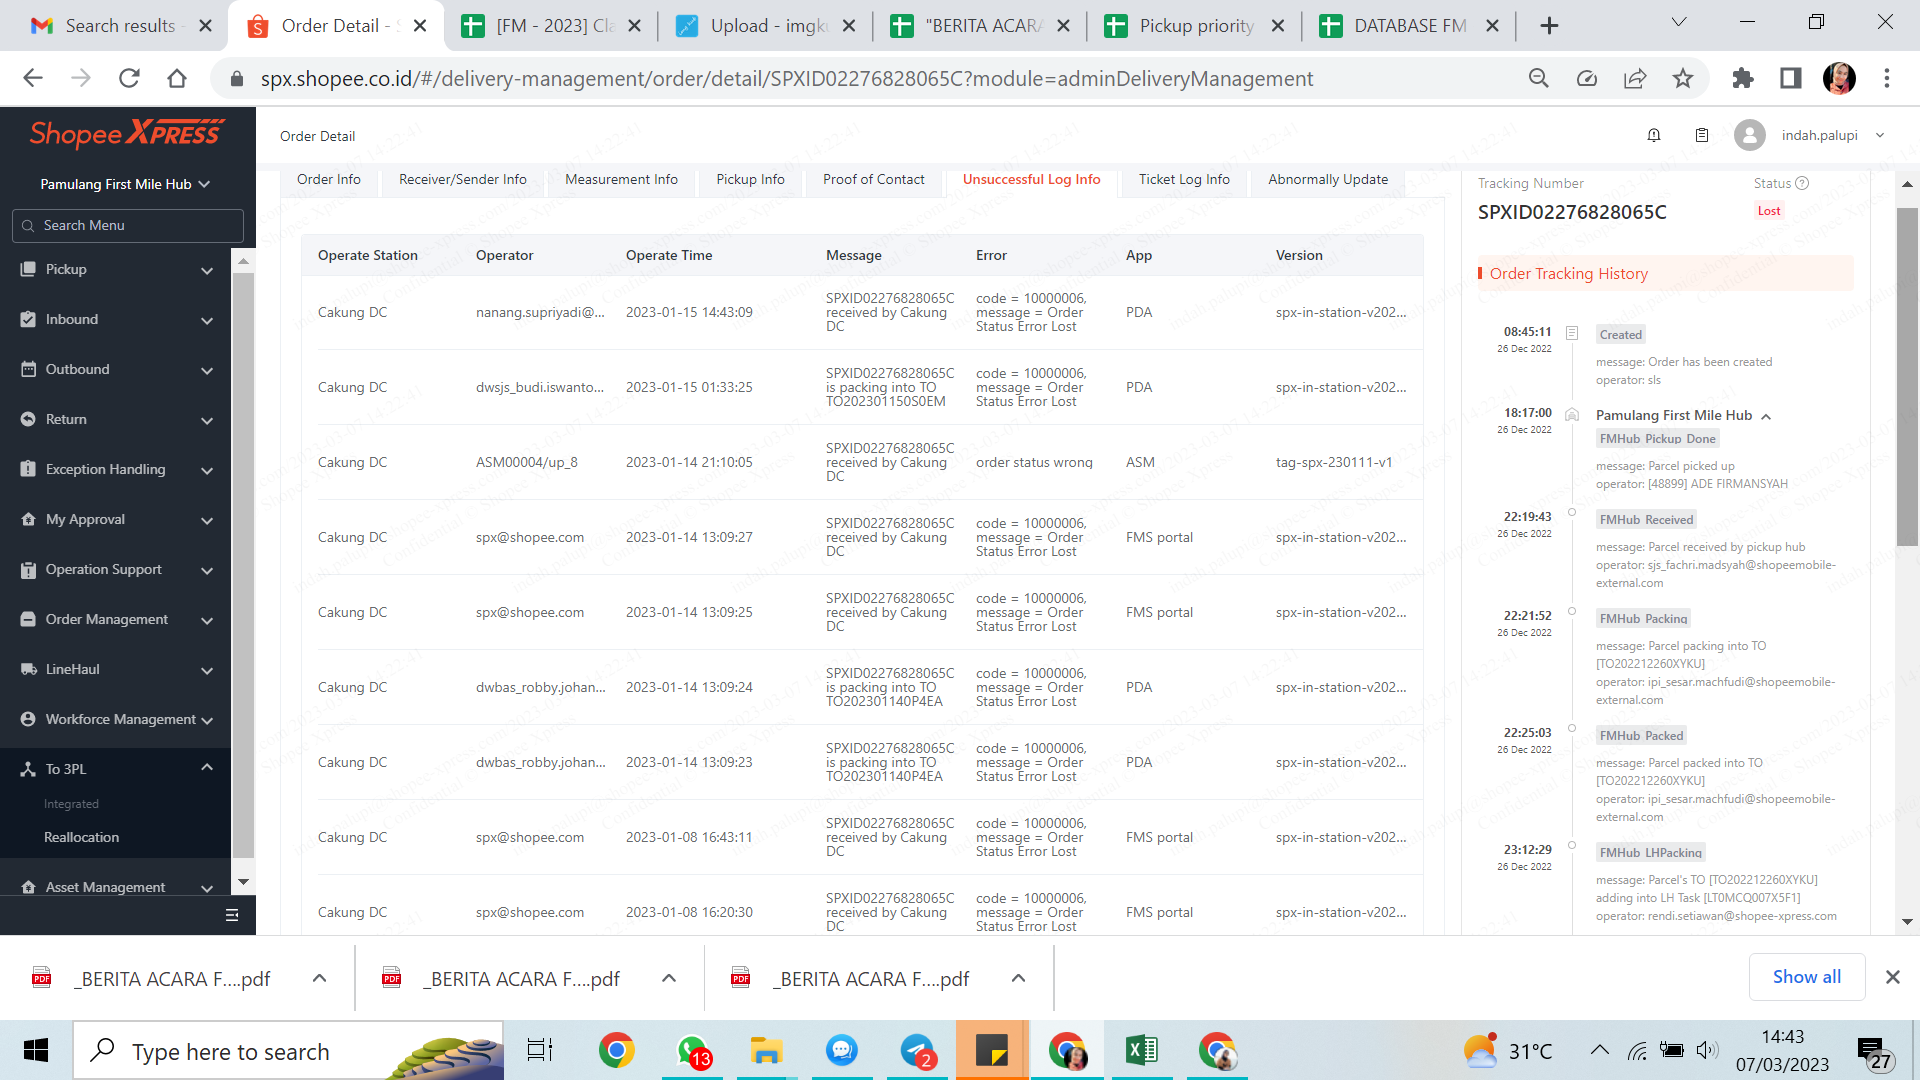Switch to the Order Info tab
The height and width of the screenshot is (1080, 1920).
tap(329, 180)
